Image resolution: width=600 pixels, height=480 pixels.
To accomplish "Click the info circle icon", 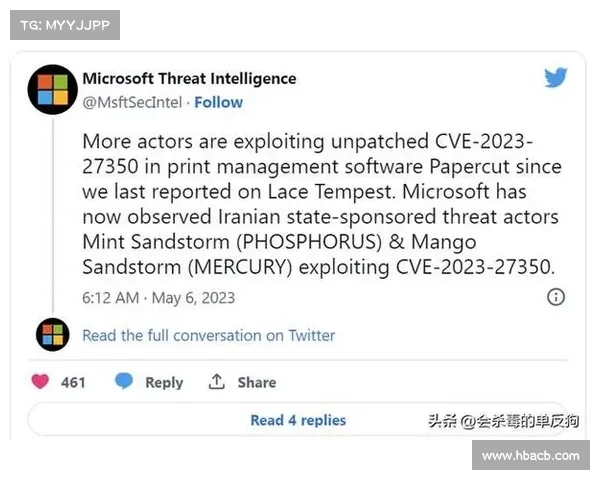I will point(556,297).
